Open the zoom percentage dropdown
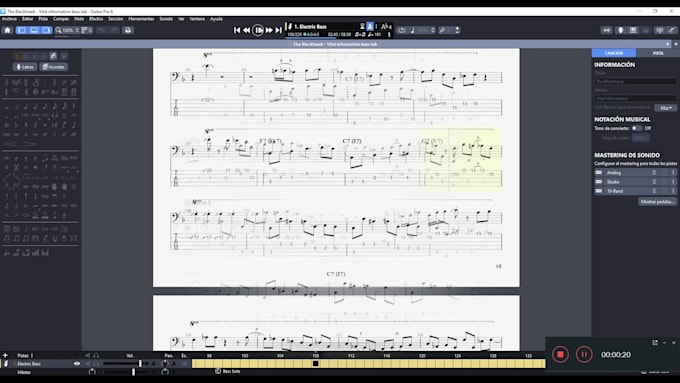 (x=71, y=30)
